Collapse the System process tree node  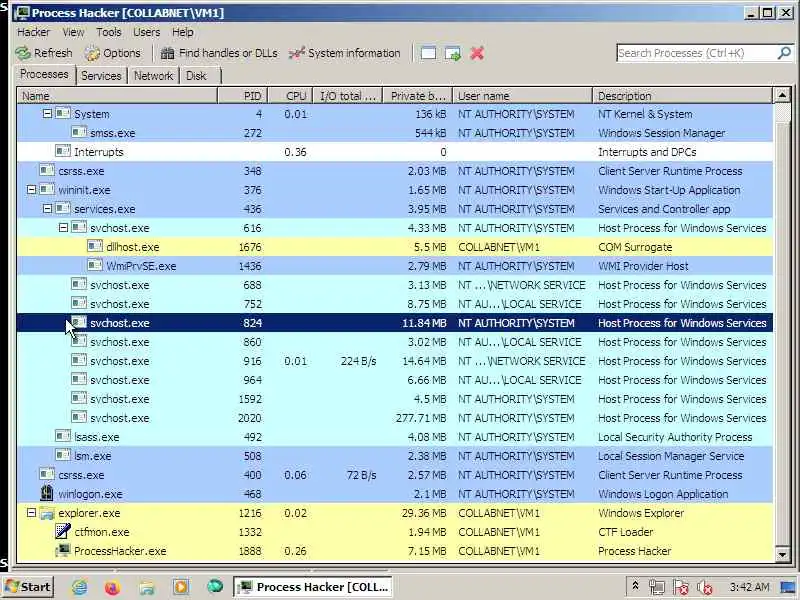click(x=47, y=113)
